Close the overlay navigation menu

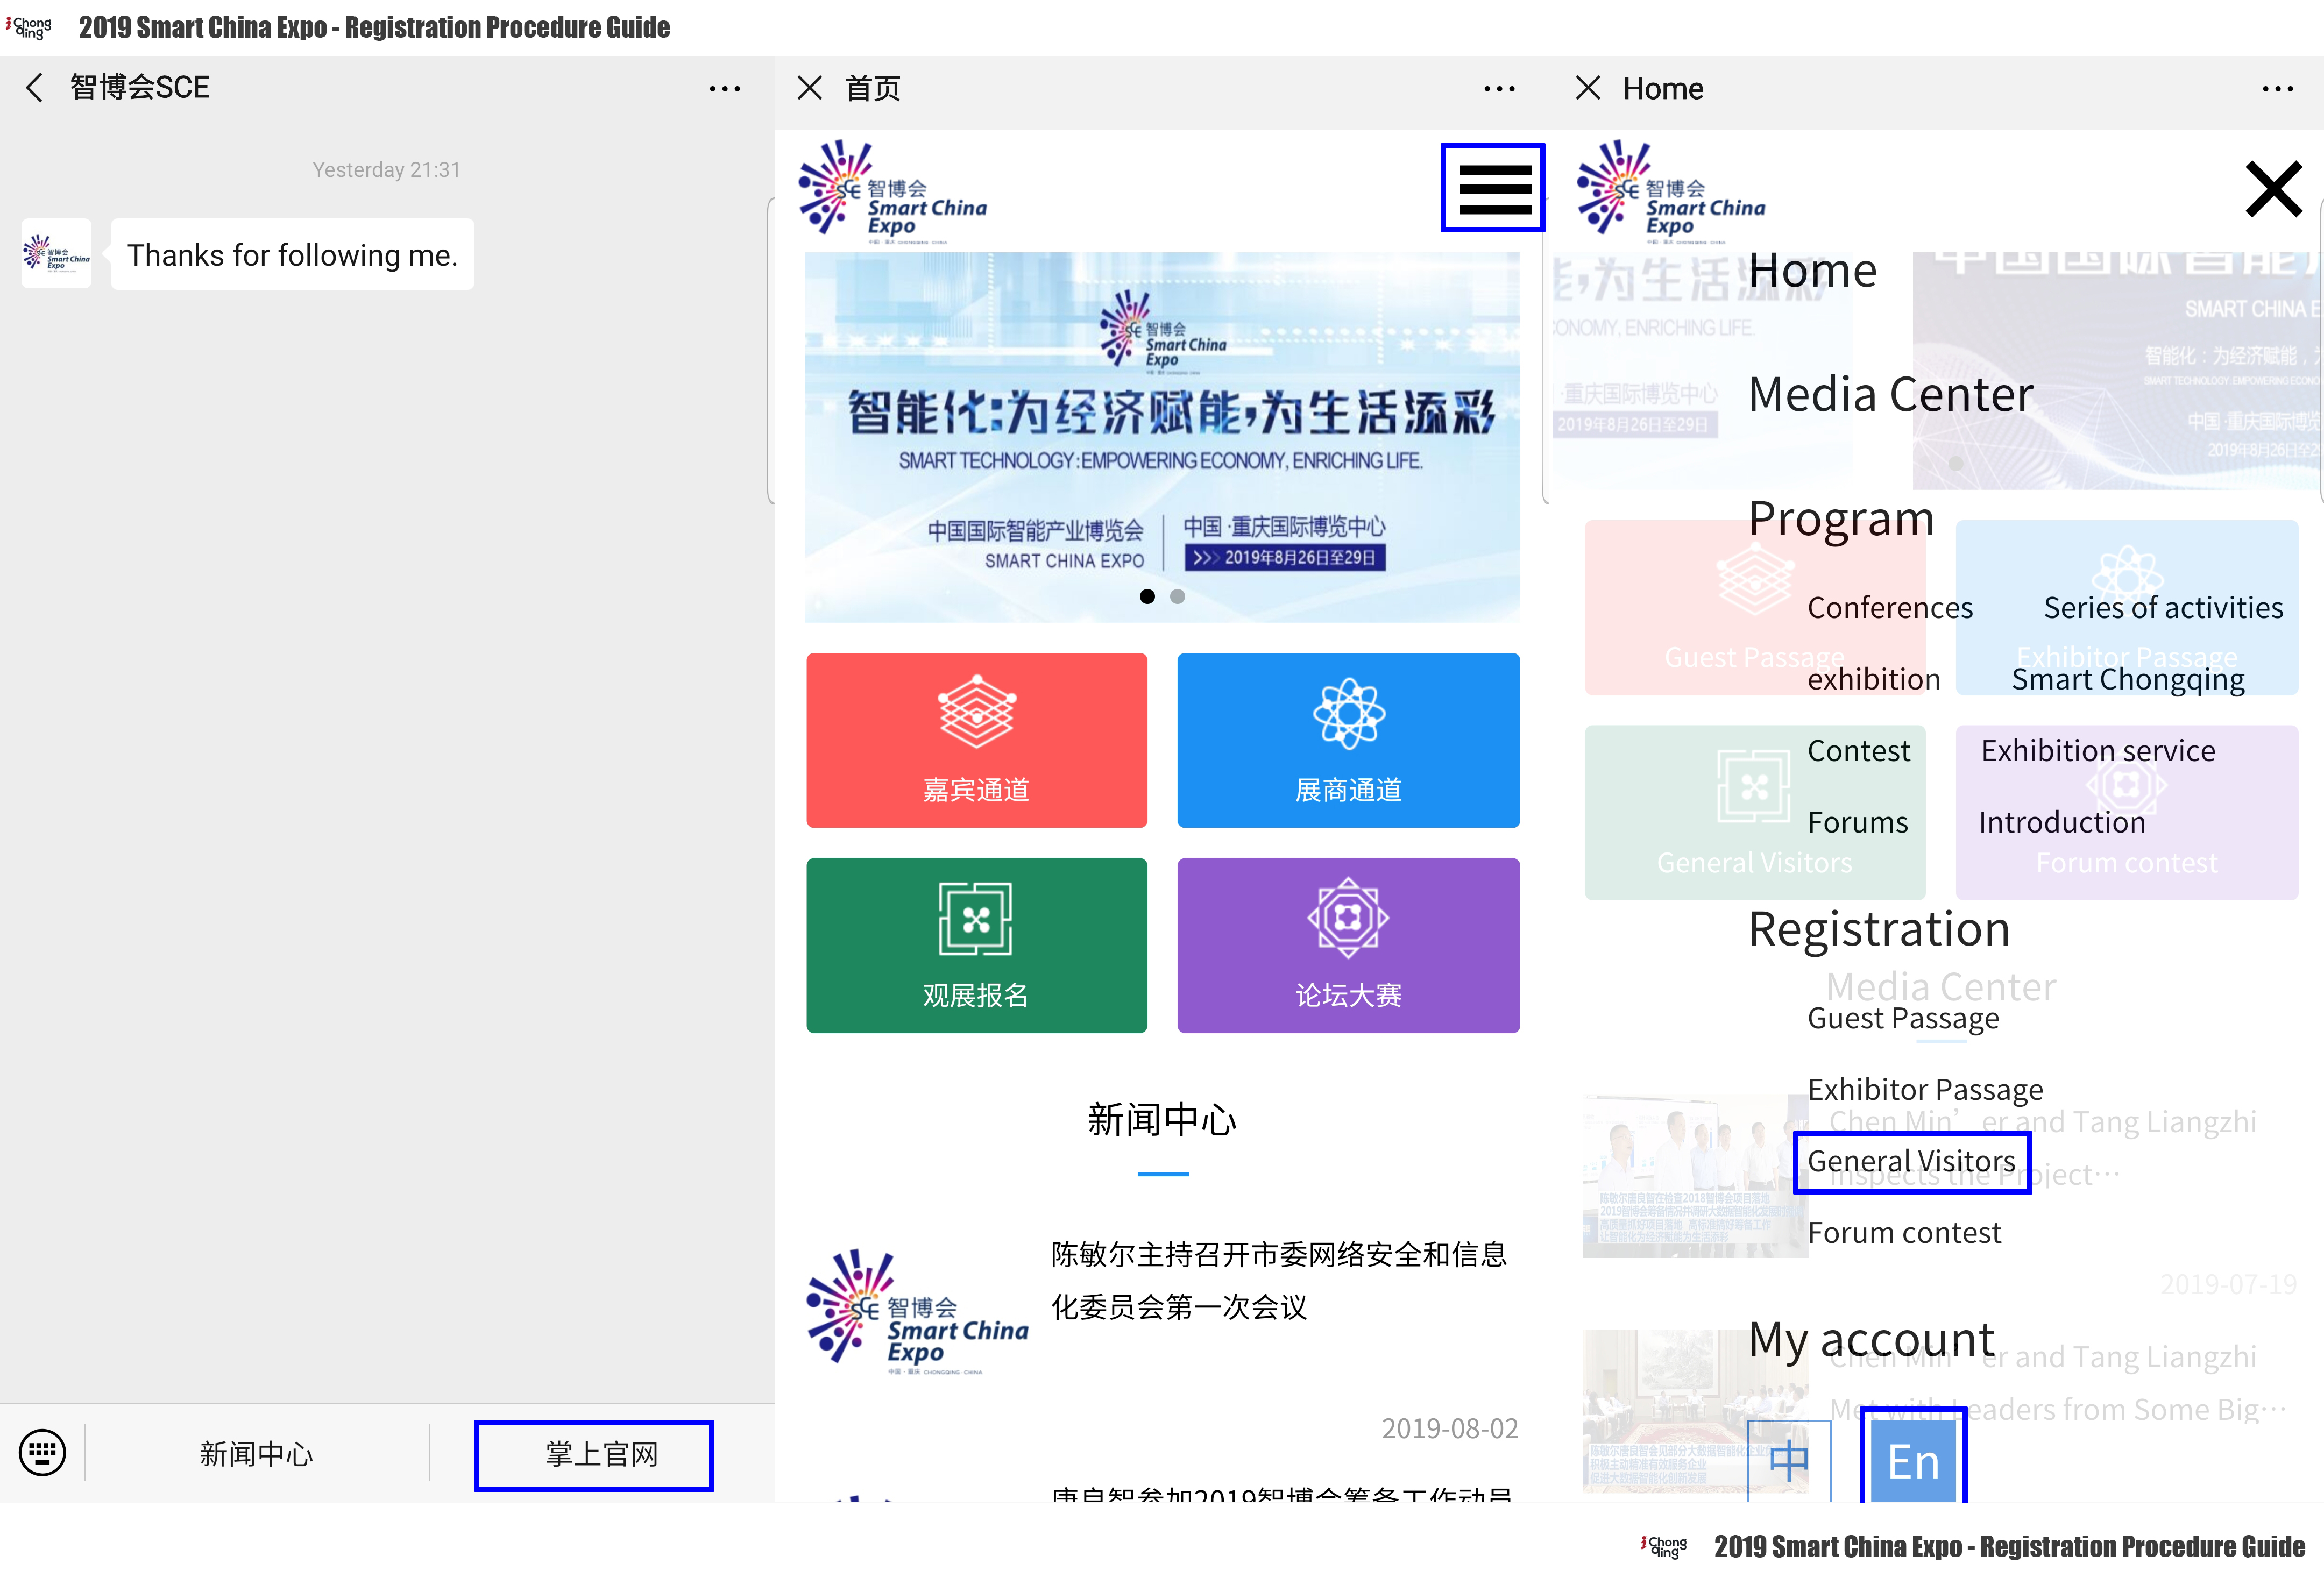(2273, 189)
